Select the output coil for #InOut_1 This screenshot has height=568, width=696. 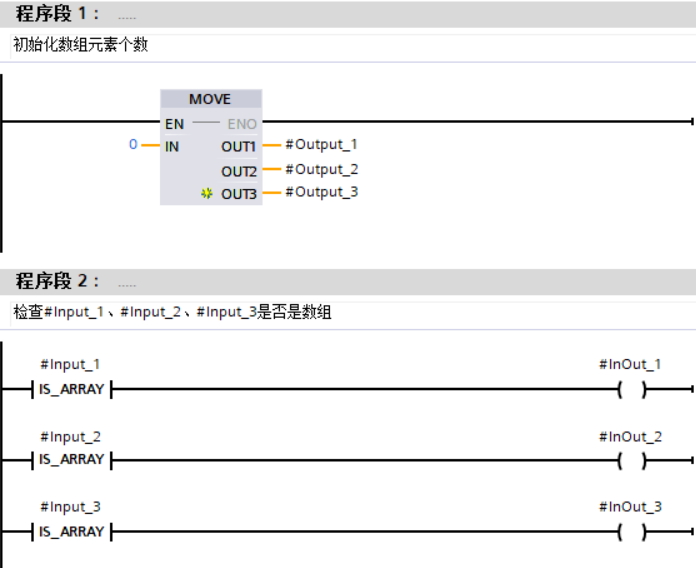[x=632, y=390]
